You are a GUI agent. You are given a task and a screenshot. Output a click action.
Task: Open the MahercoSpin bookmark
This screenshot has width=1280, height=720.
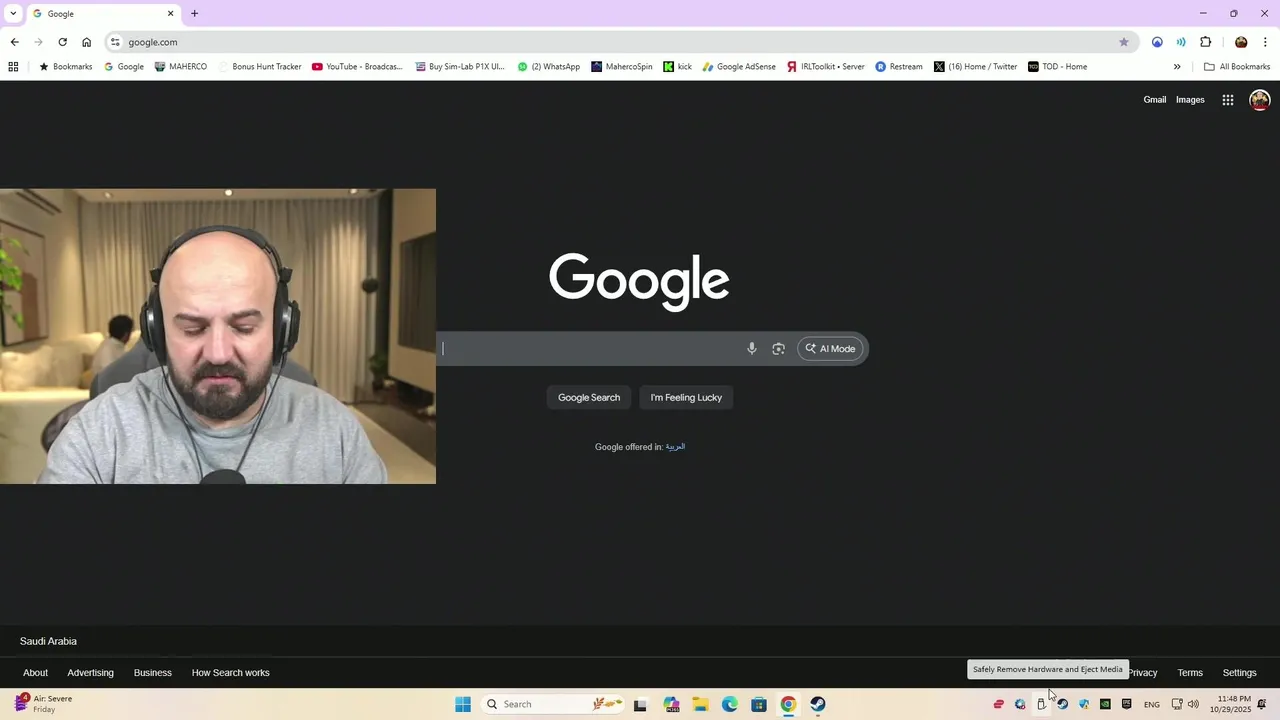pyautogui.click(x=621, y=67)
